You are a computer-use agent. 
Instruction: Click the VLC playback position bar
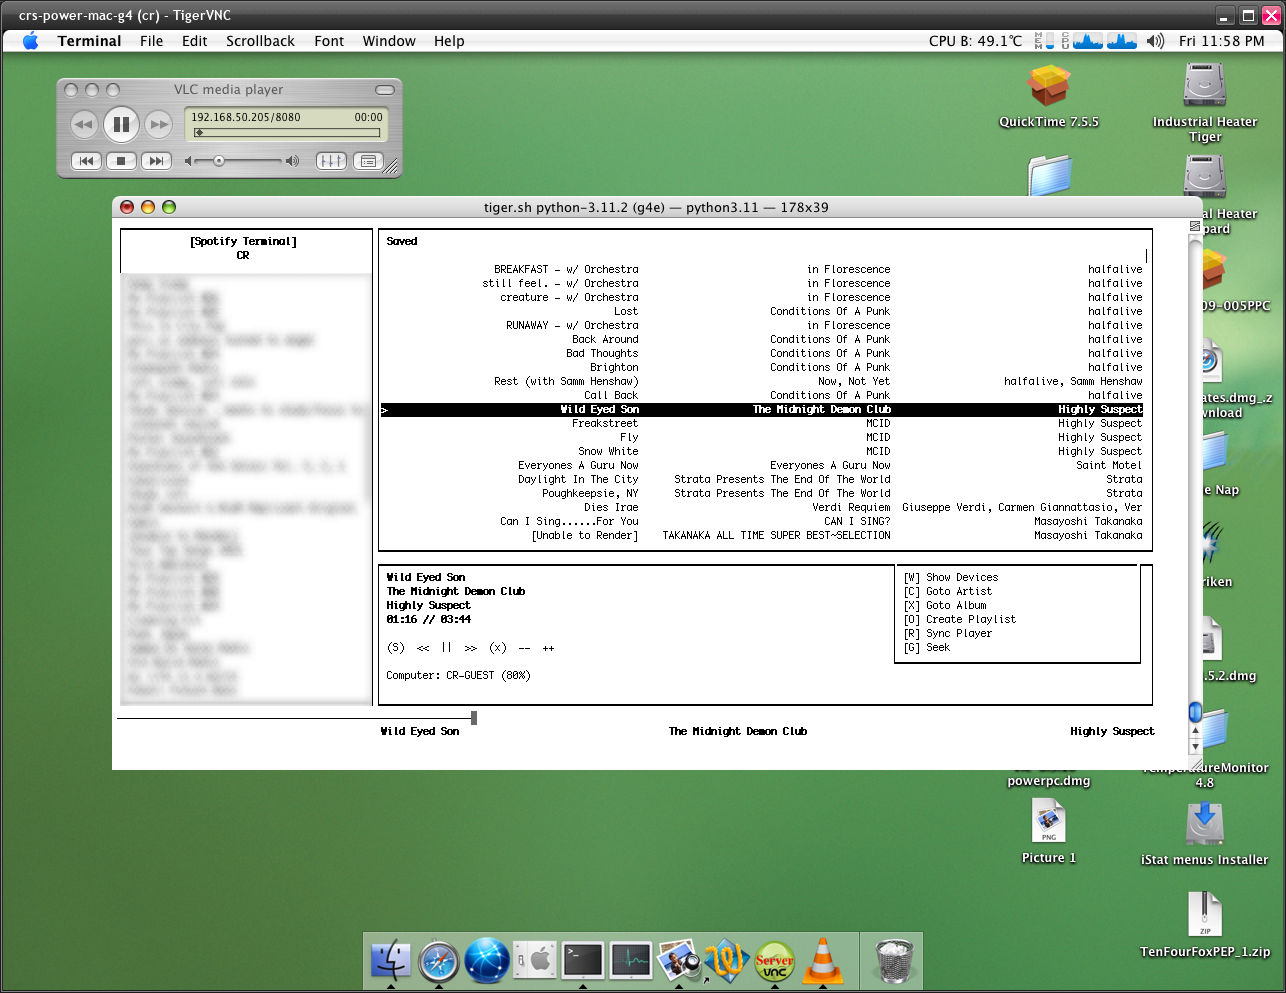287,132
